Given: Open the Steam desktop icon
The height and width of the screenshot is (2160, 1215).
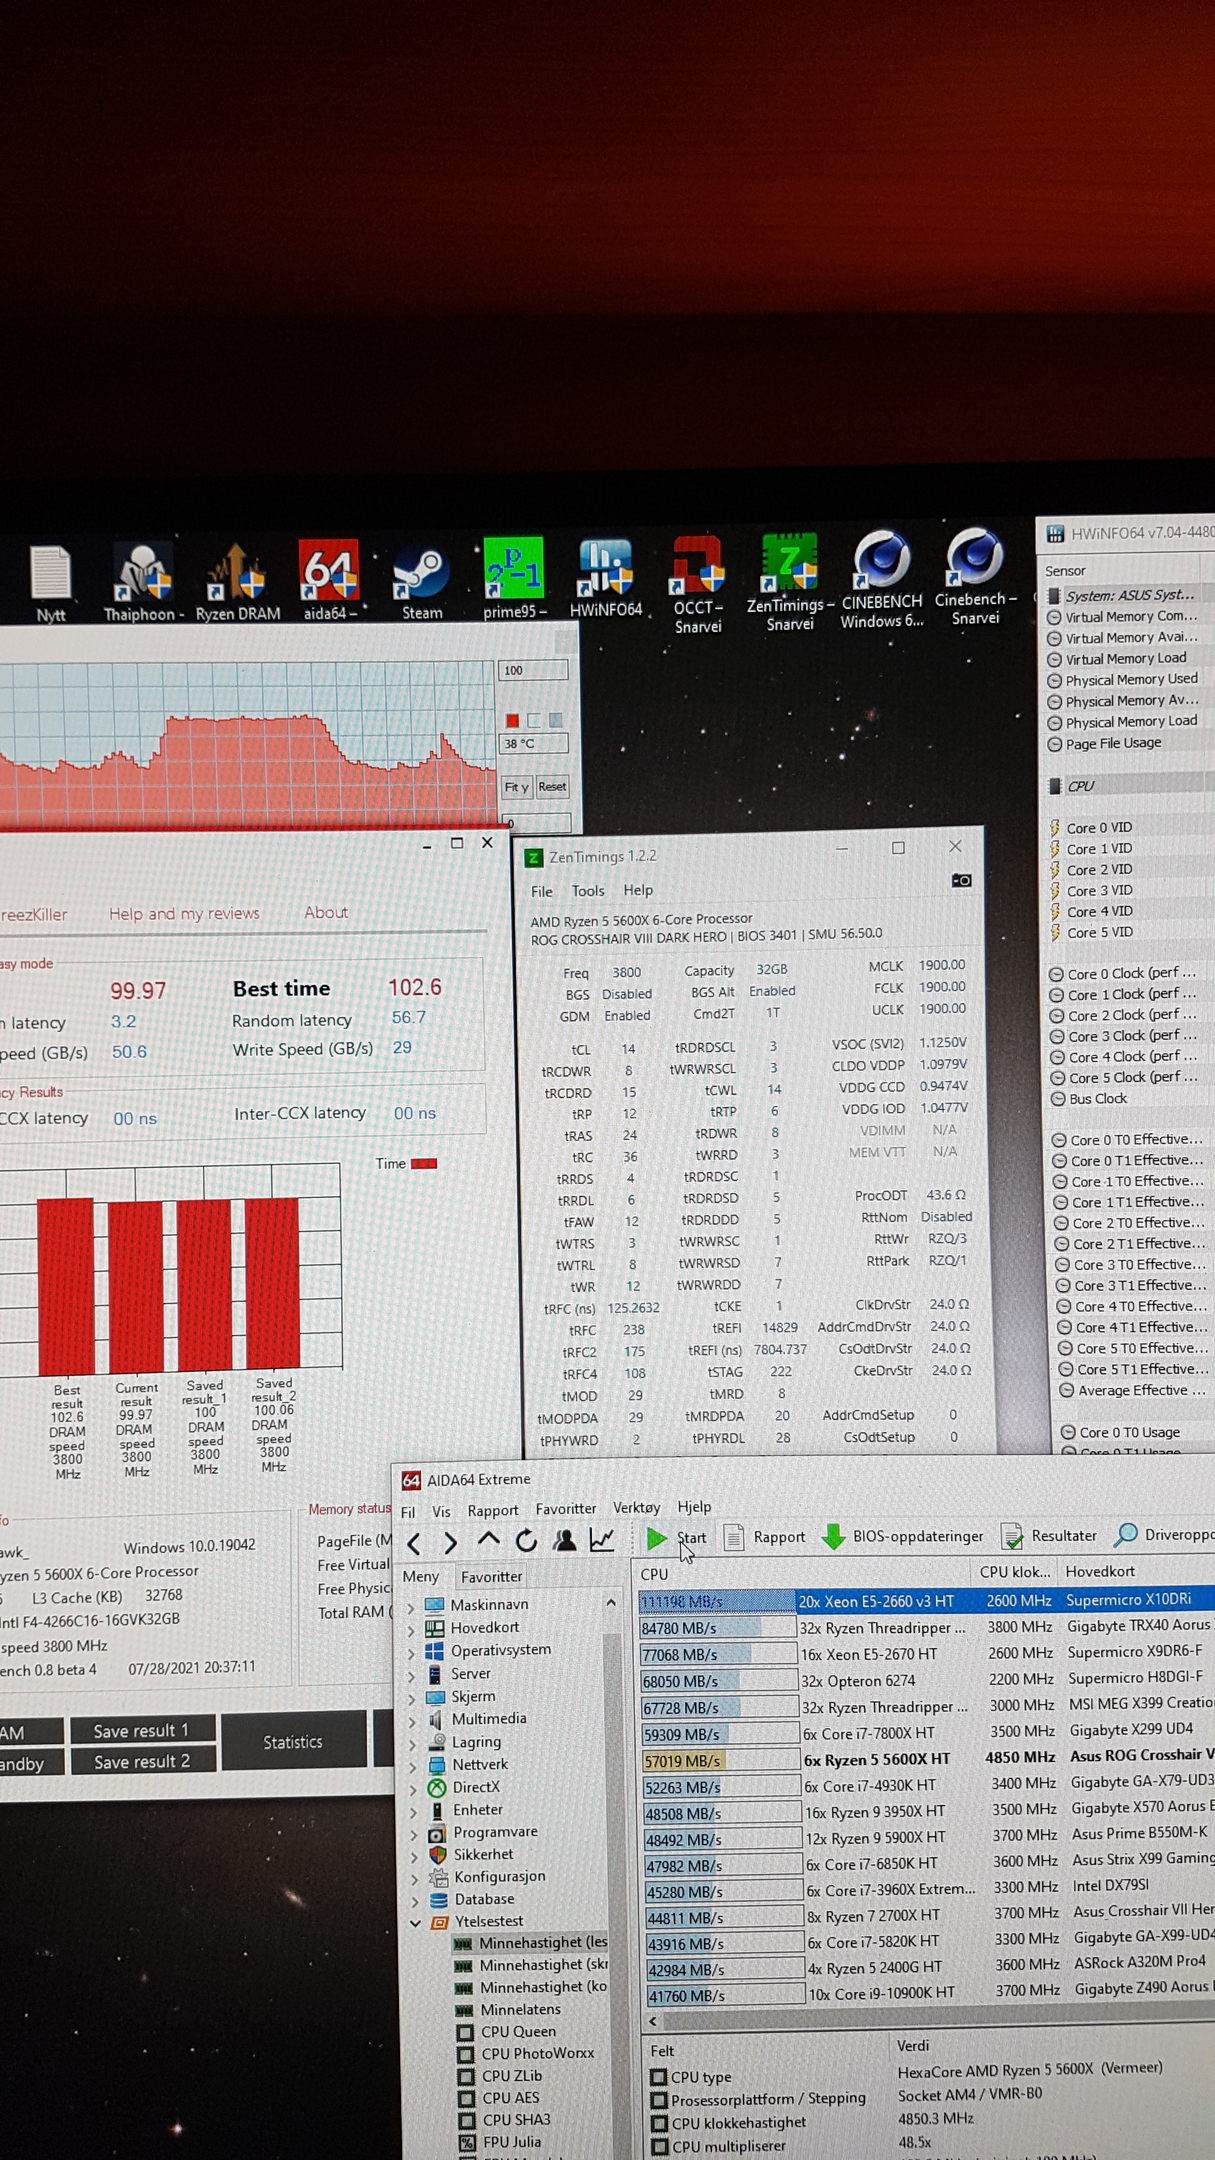Looking at the screenshot, I should click(x=421, y=582).
